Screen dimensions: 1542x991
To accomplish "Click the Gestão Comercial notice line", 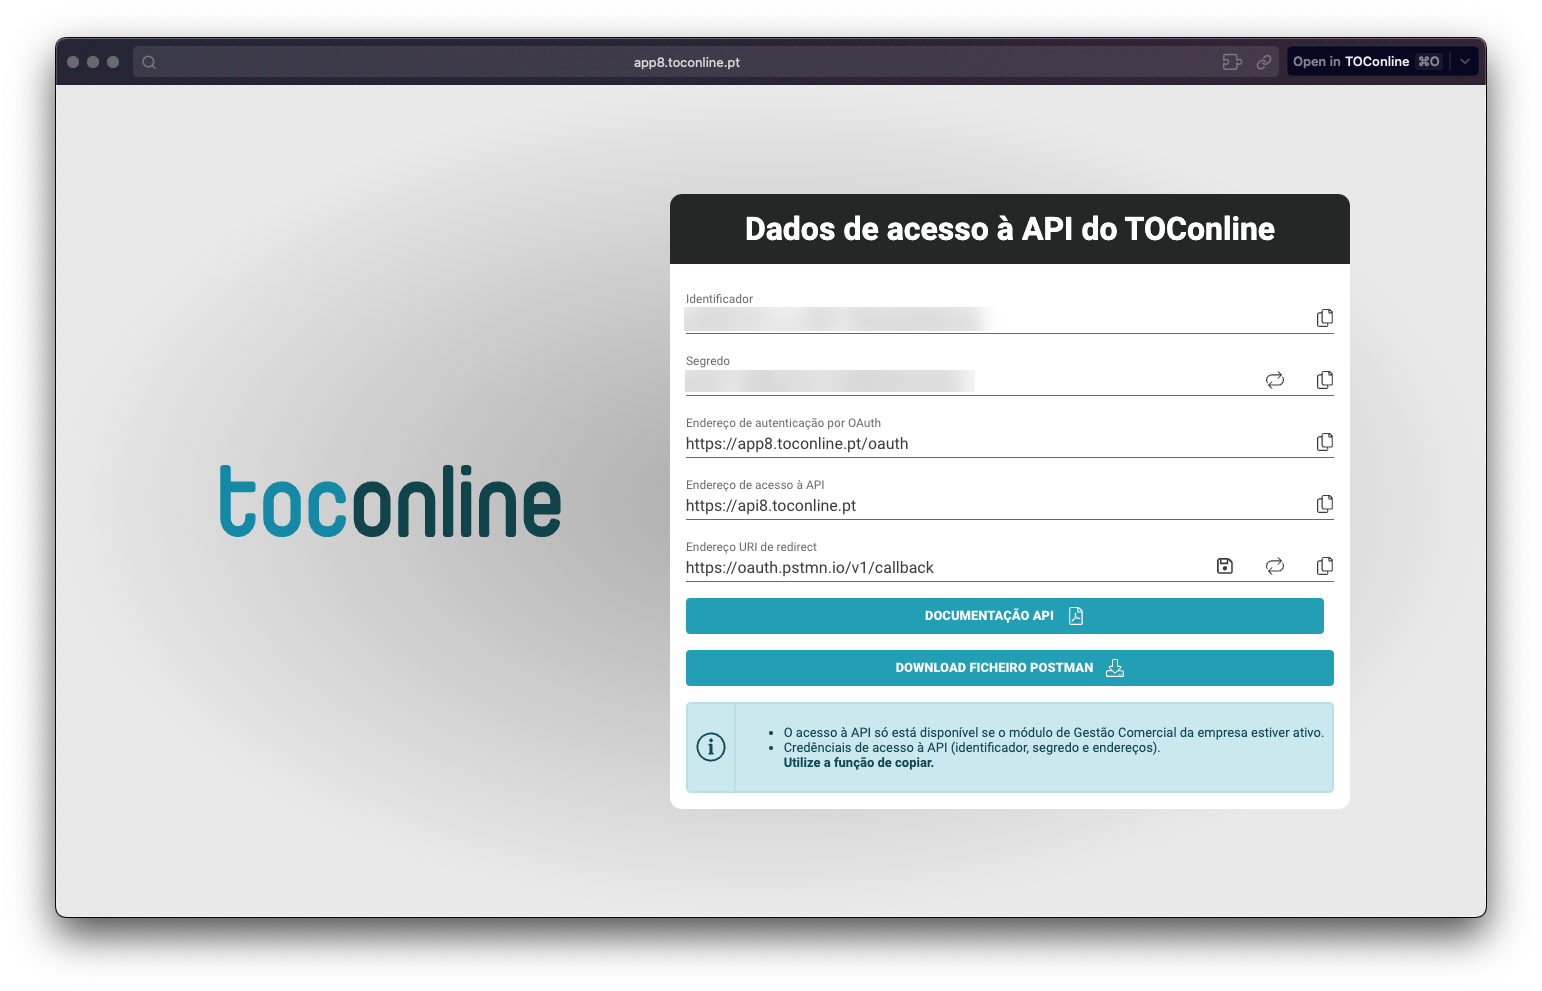I will click(1054, 733).
